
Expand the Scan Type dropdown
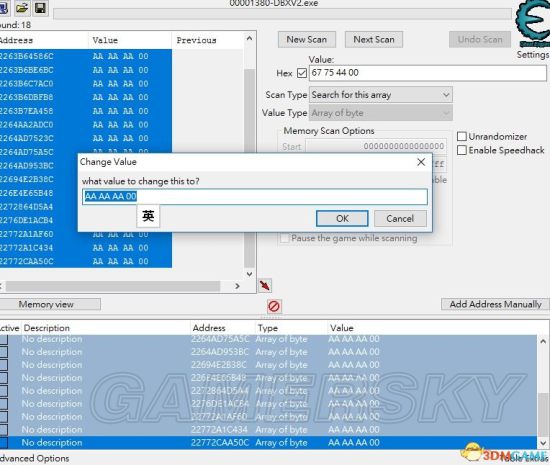381,95
